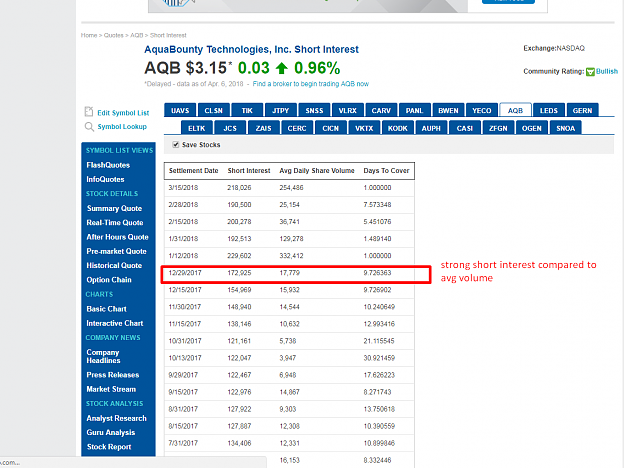
Task: Open After Hours Quote
Action: [x=117, y=237]
